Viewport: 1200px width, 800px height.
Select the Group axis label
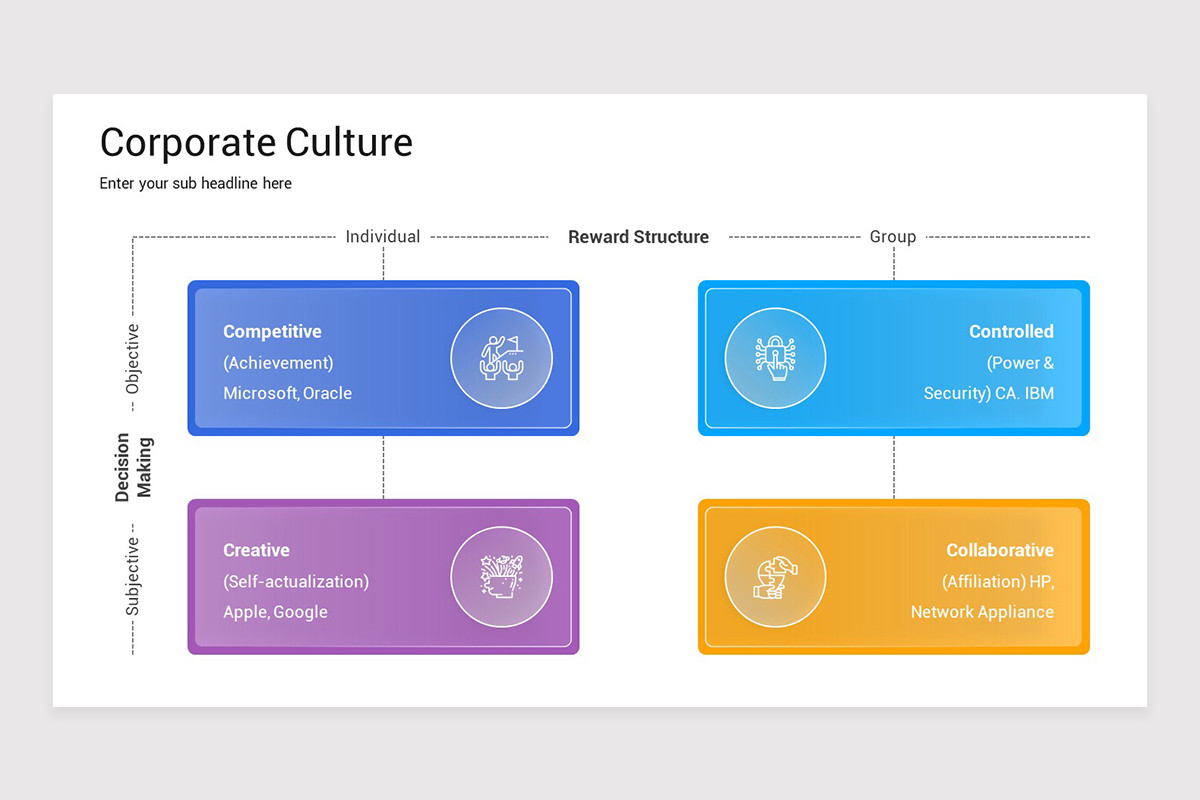tap(892, 236)
